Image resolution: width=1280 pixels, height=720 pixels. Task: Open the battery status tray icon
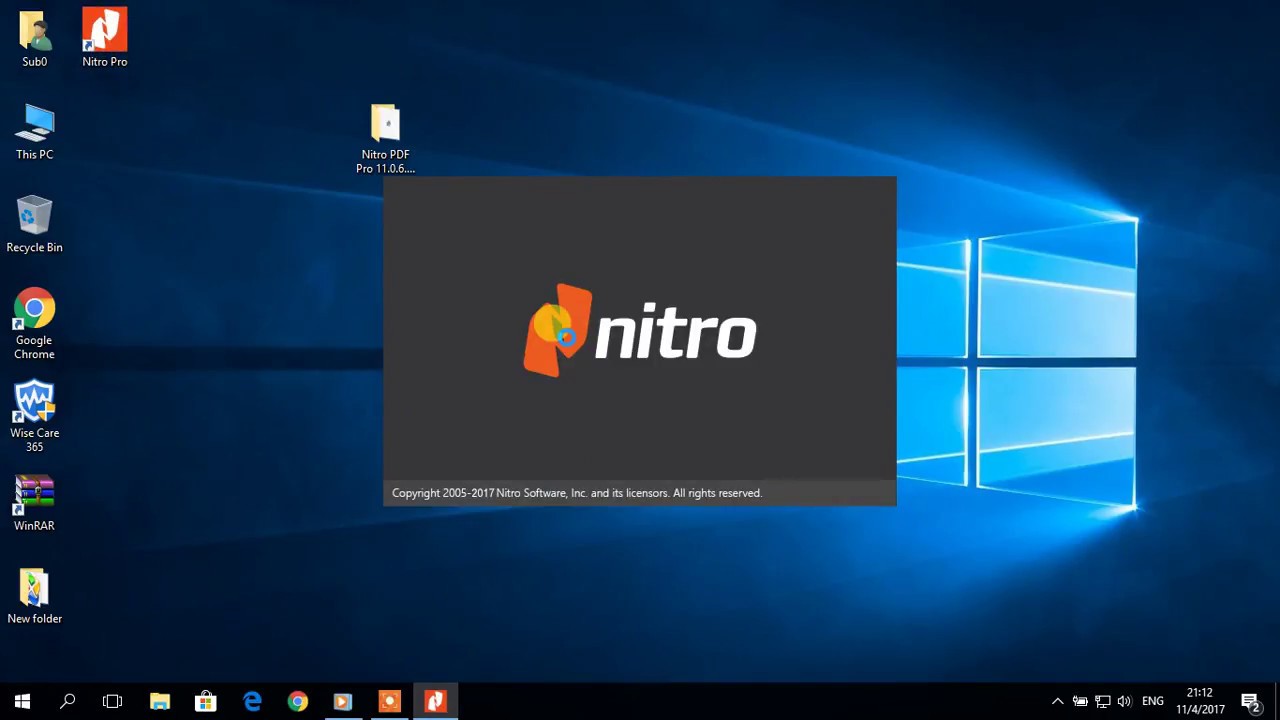[1080, 701]
